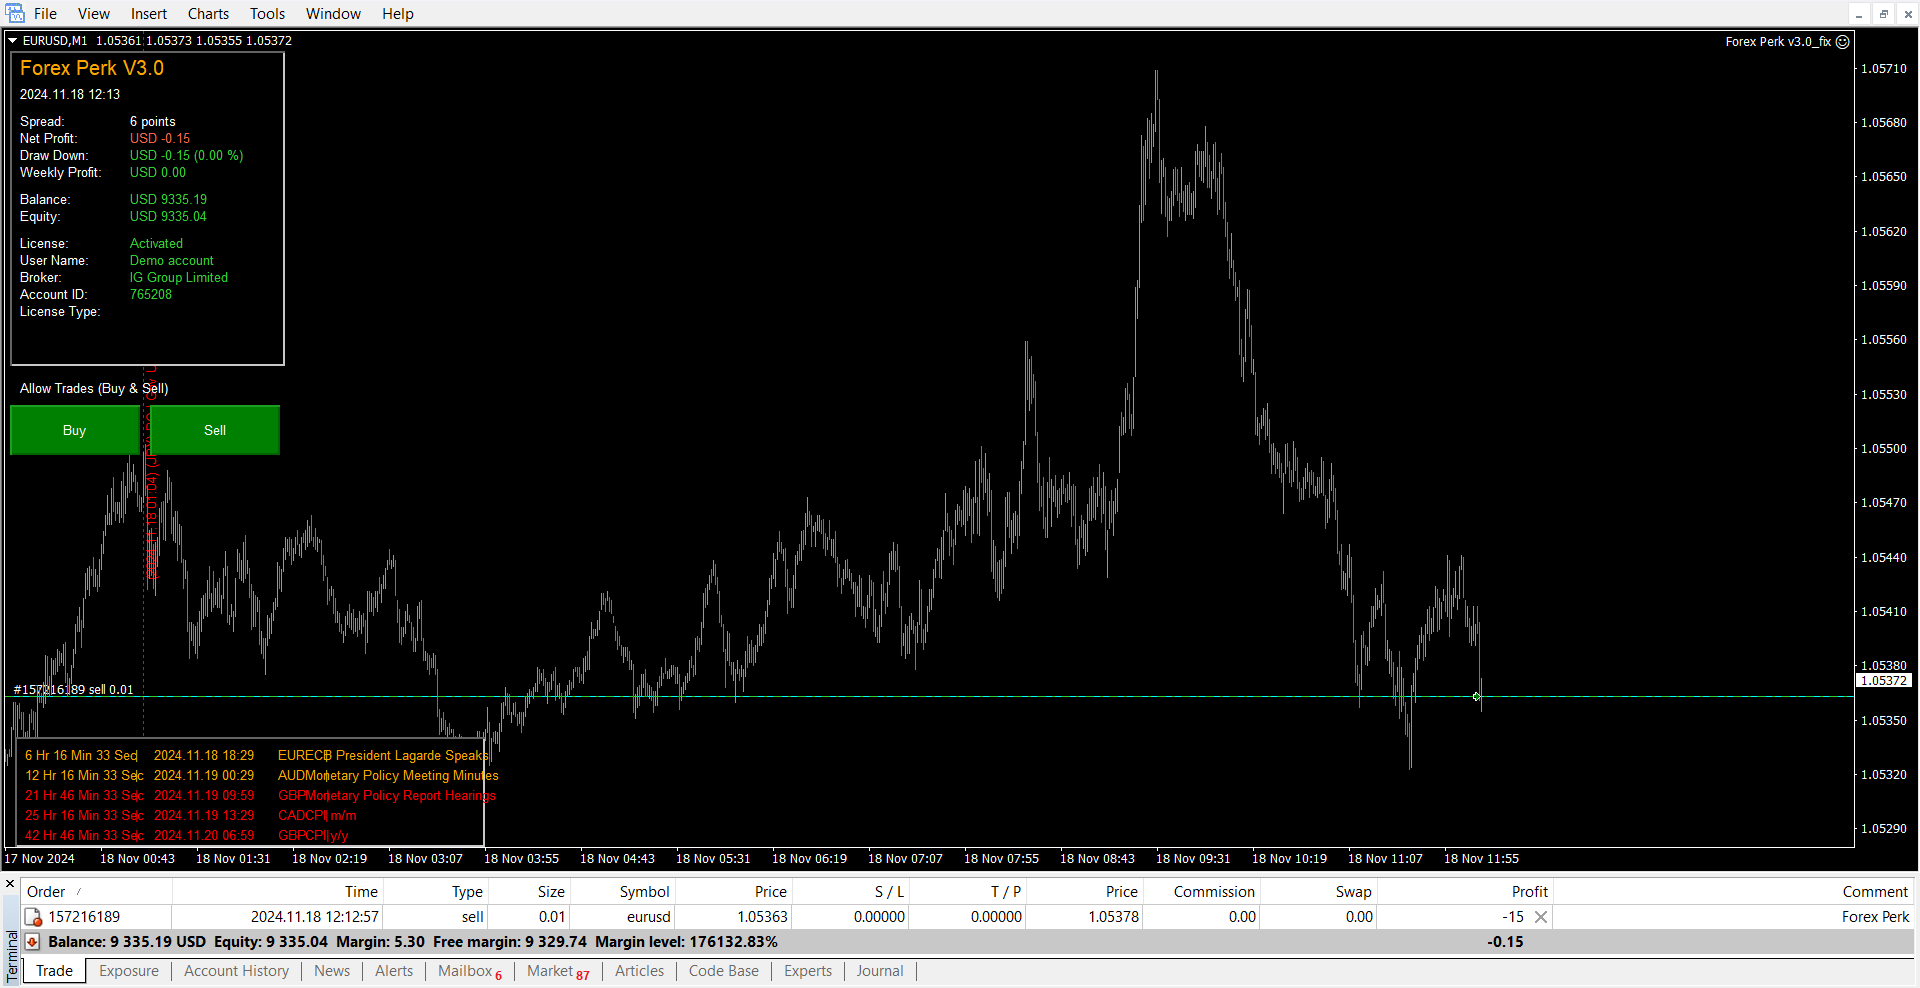Select the #157216189 sell order line label

point(73,690)
